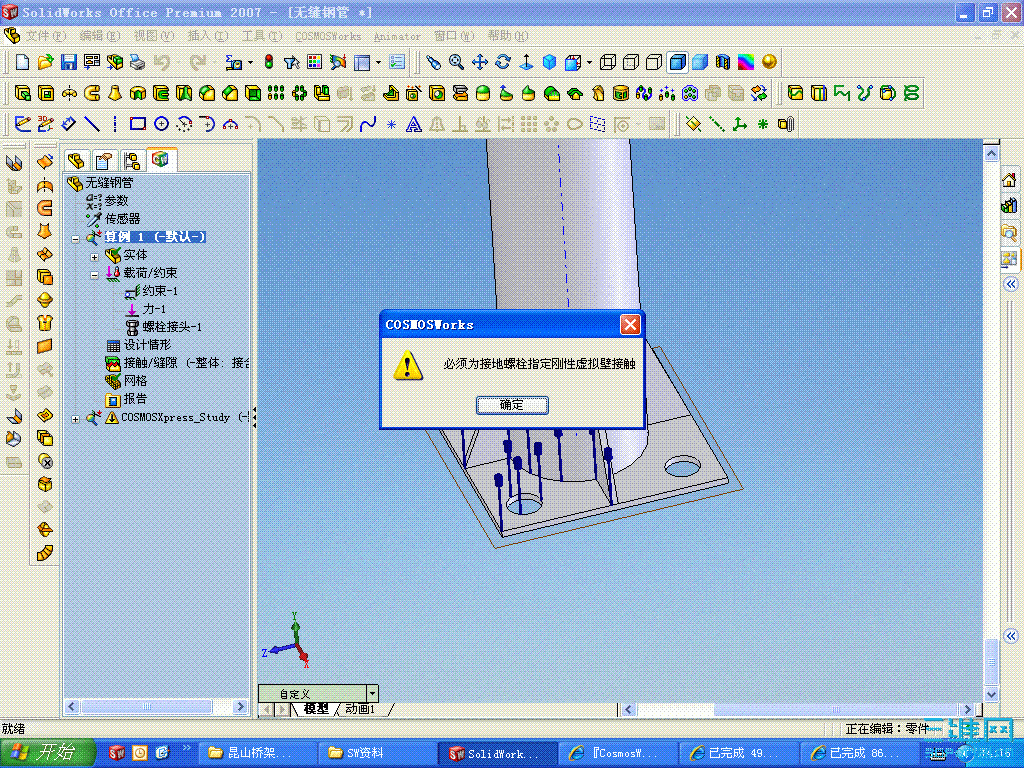Switch to the 模型 bottom tab
Screen dimensions: 1024x768
coord(316,709)
